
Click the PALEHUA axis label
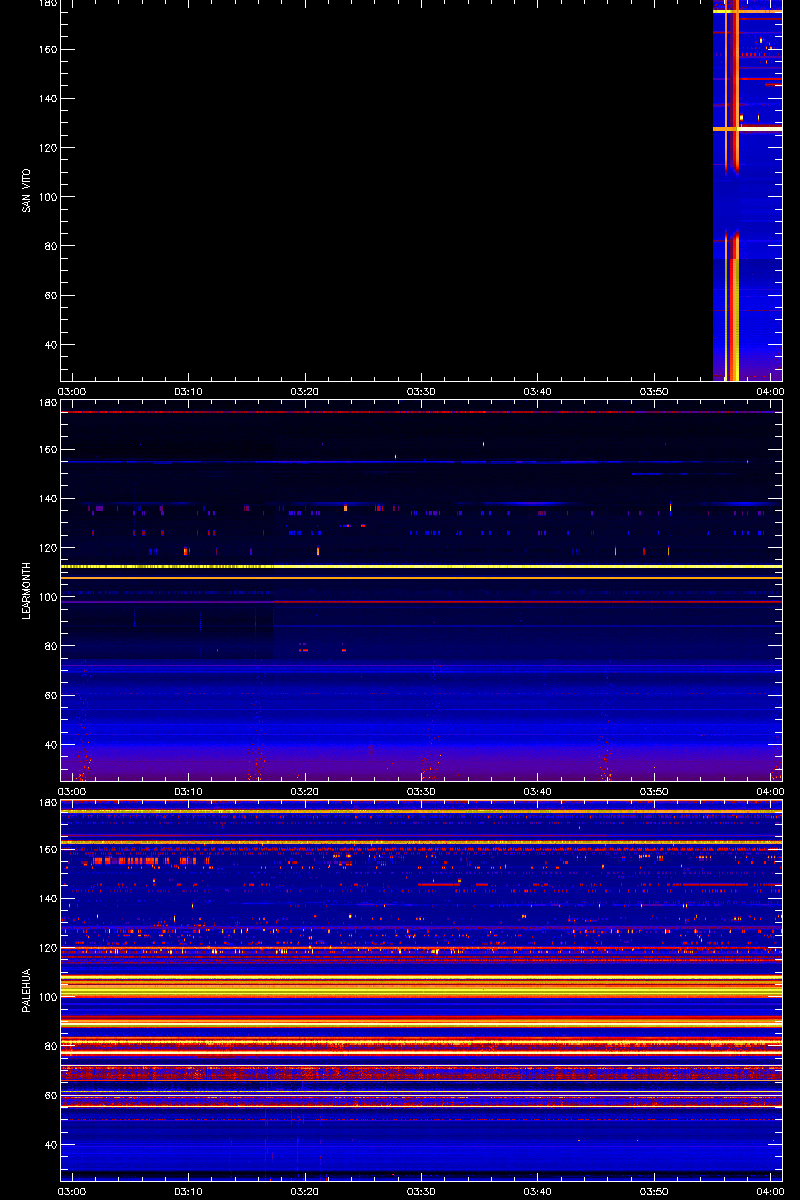pyautogui.click(x=27, y=990)
